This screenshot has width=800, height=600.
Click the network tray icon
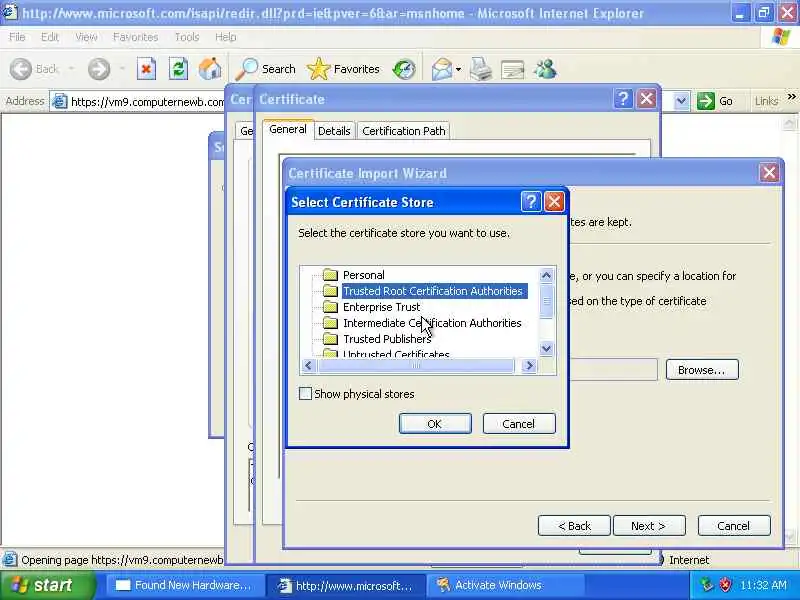point(707,585)
